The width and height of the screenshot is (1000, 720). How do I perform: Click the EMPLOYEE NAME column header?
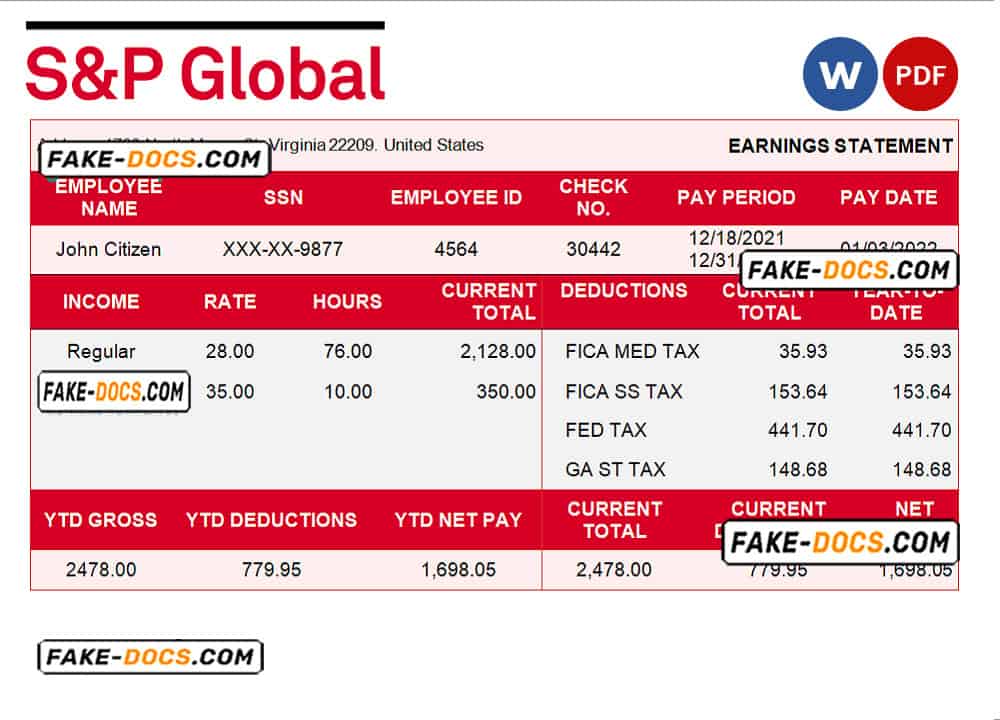point(108,198)
